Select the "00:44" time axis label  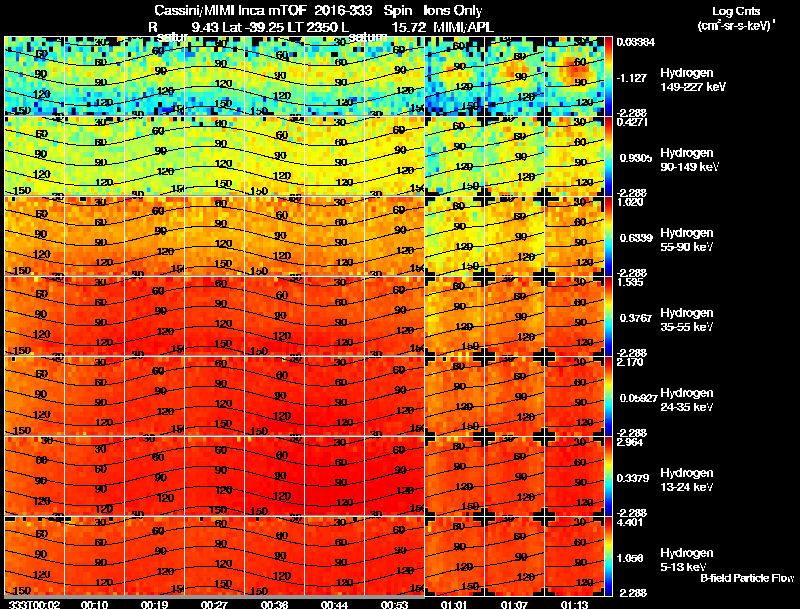point(334,604)
